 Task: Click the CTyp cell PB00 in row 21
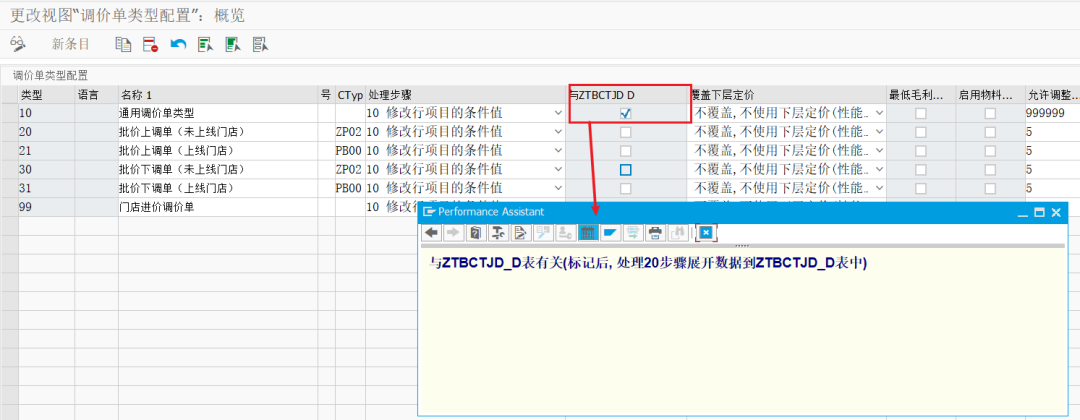click(350, 151)
